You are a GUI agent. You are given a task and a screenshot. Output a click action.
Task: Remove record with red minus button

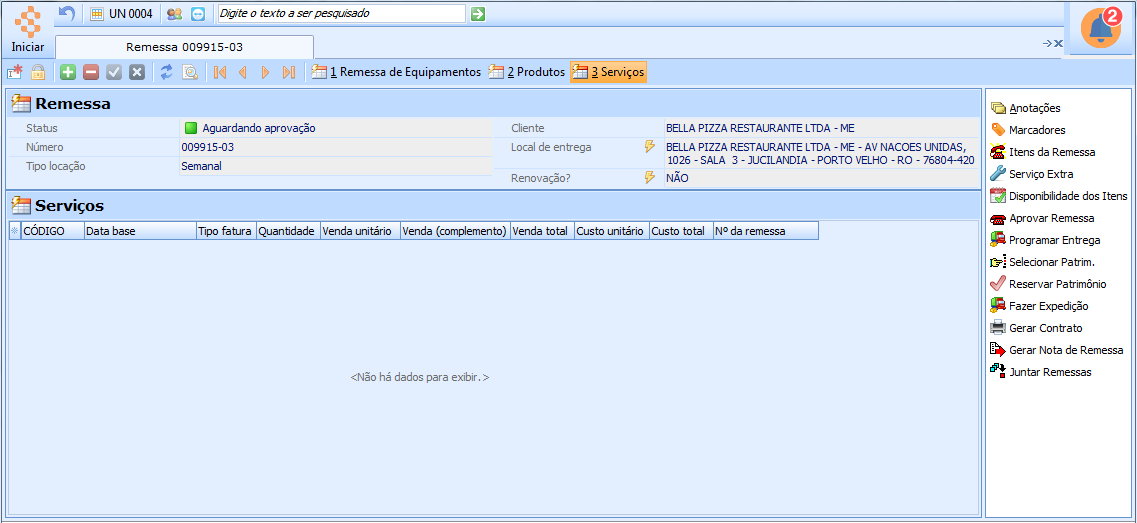[91, 72]
